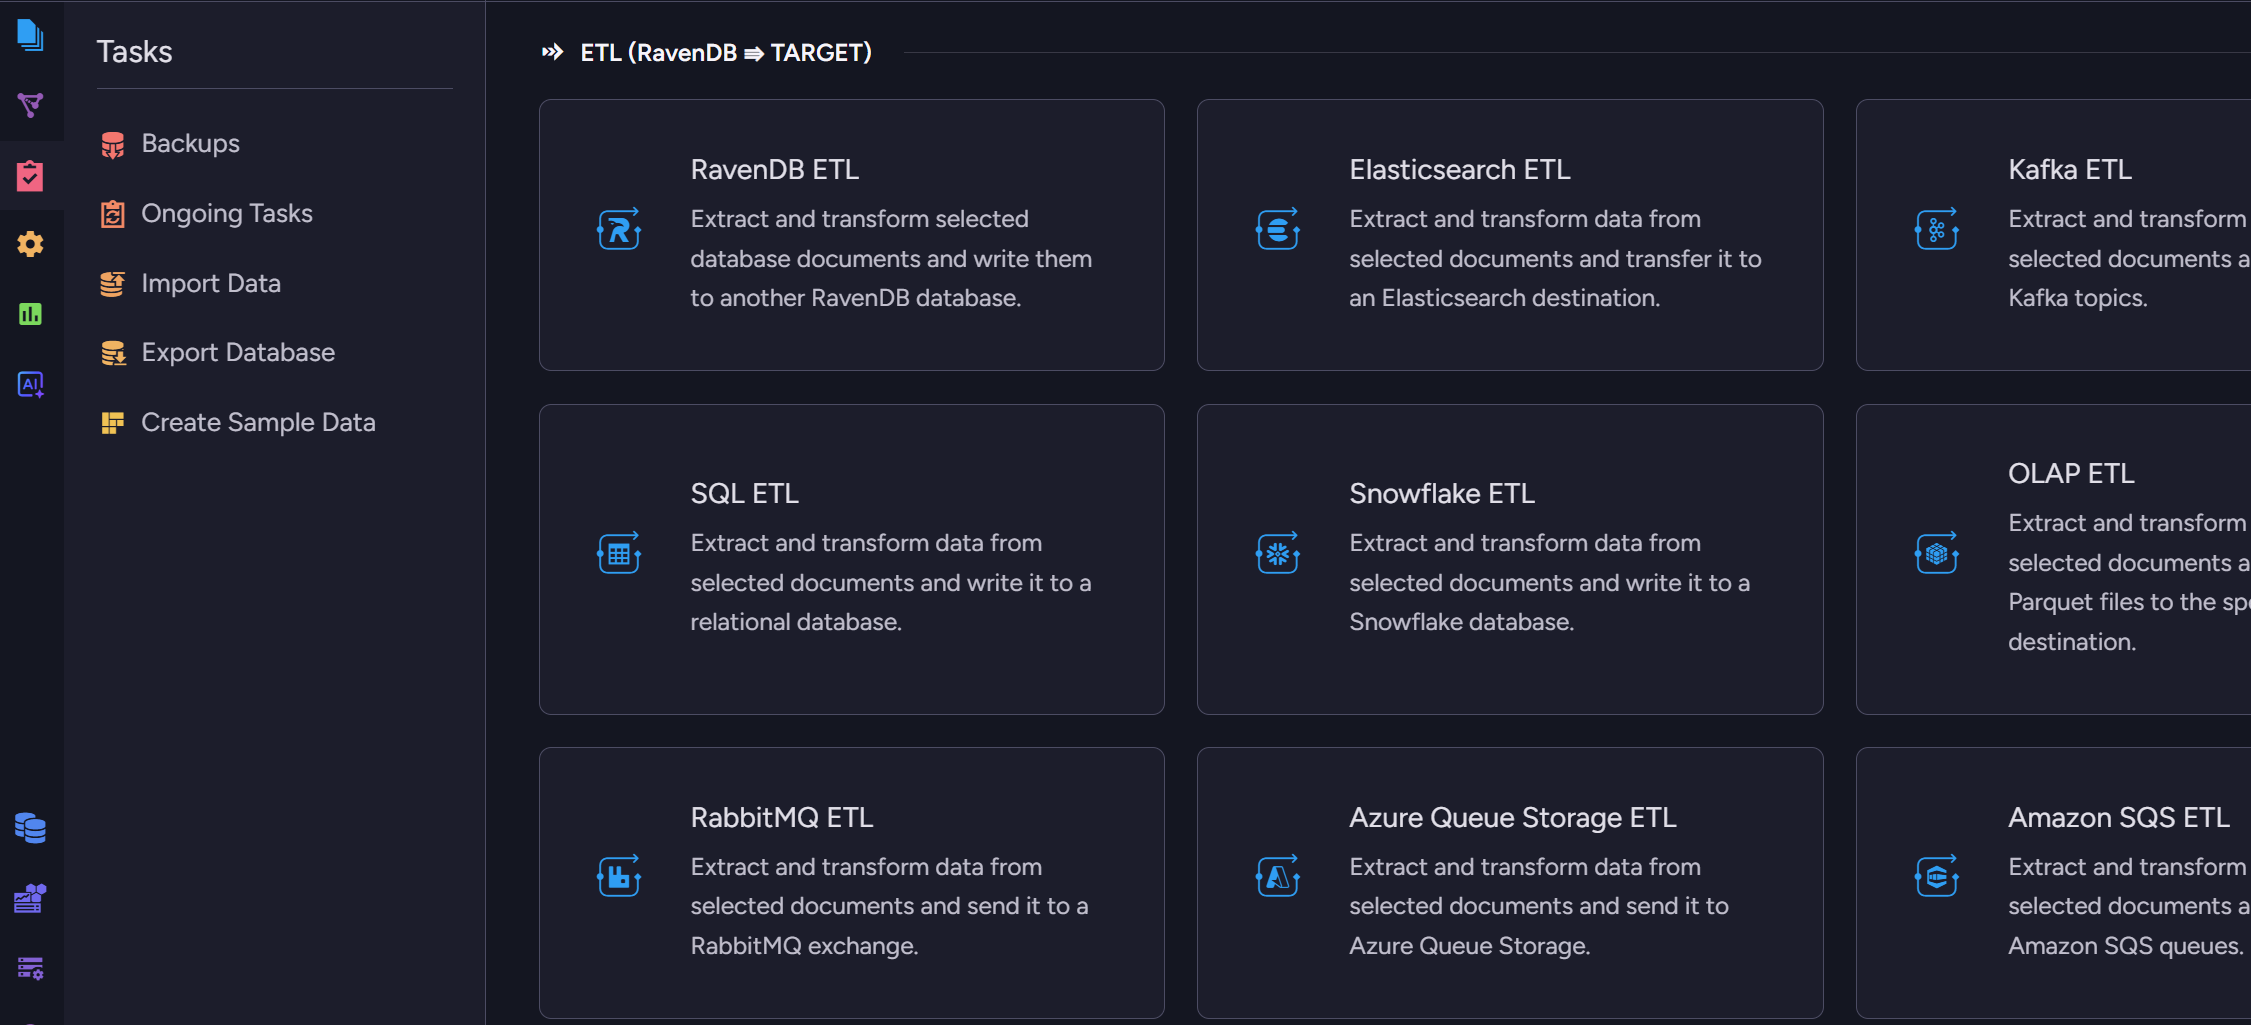Click the Indexes icon in left rail

(x=30, y=105)
